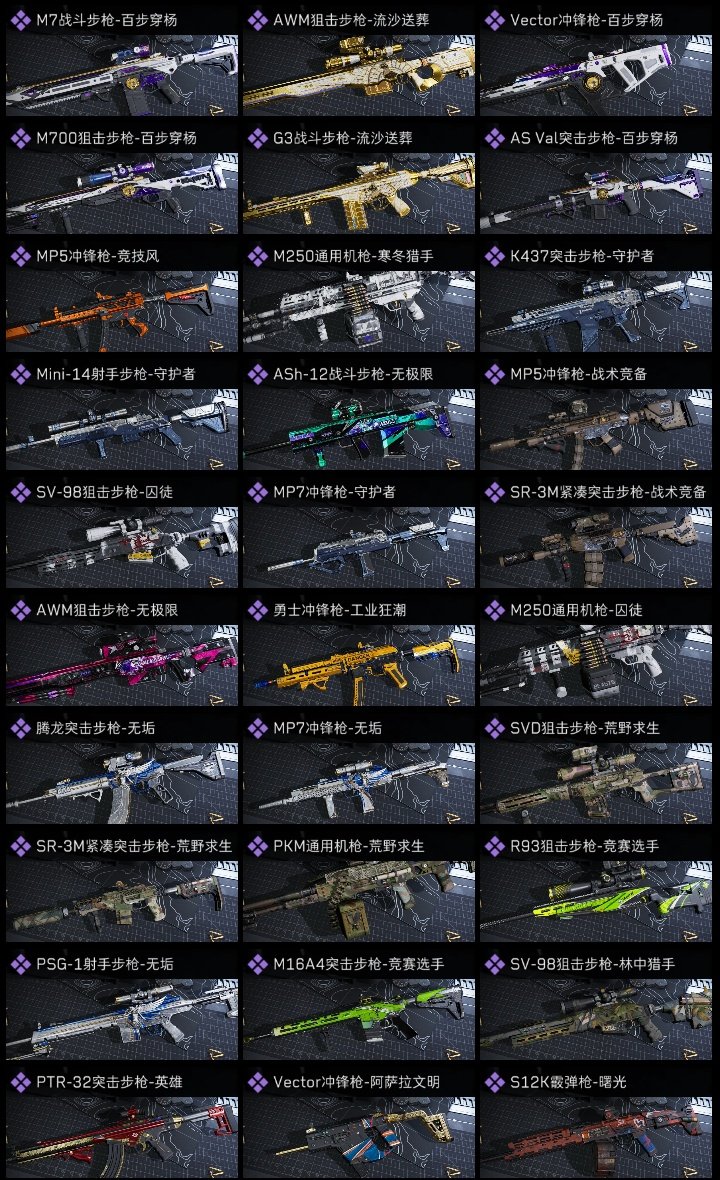
Task: Click the purple icon before M250通用机枪-寒冬猎手
Action: 257,257
